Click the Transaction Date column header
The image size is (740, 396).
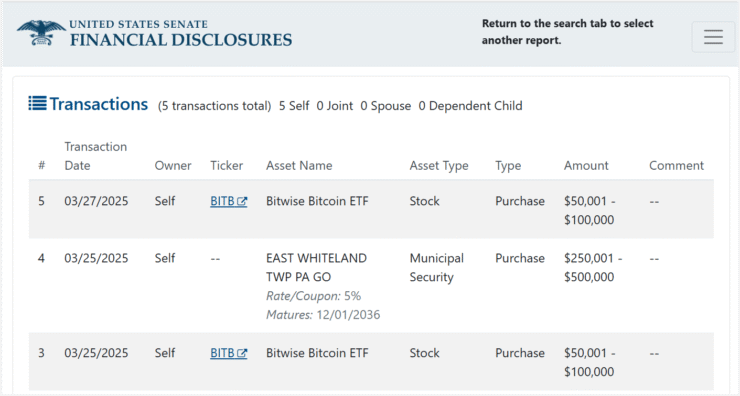coord(95,156)
